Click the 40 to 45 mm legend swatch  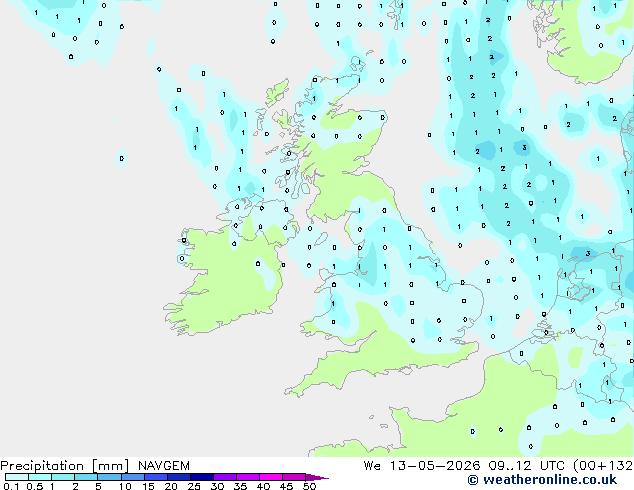[x=271, y=477]
